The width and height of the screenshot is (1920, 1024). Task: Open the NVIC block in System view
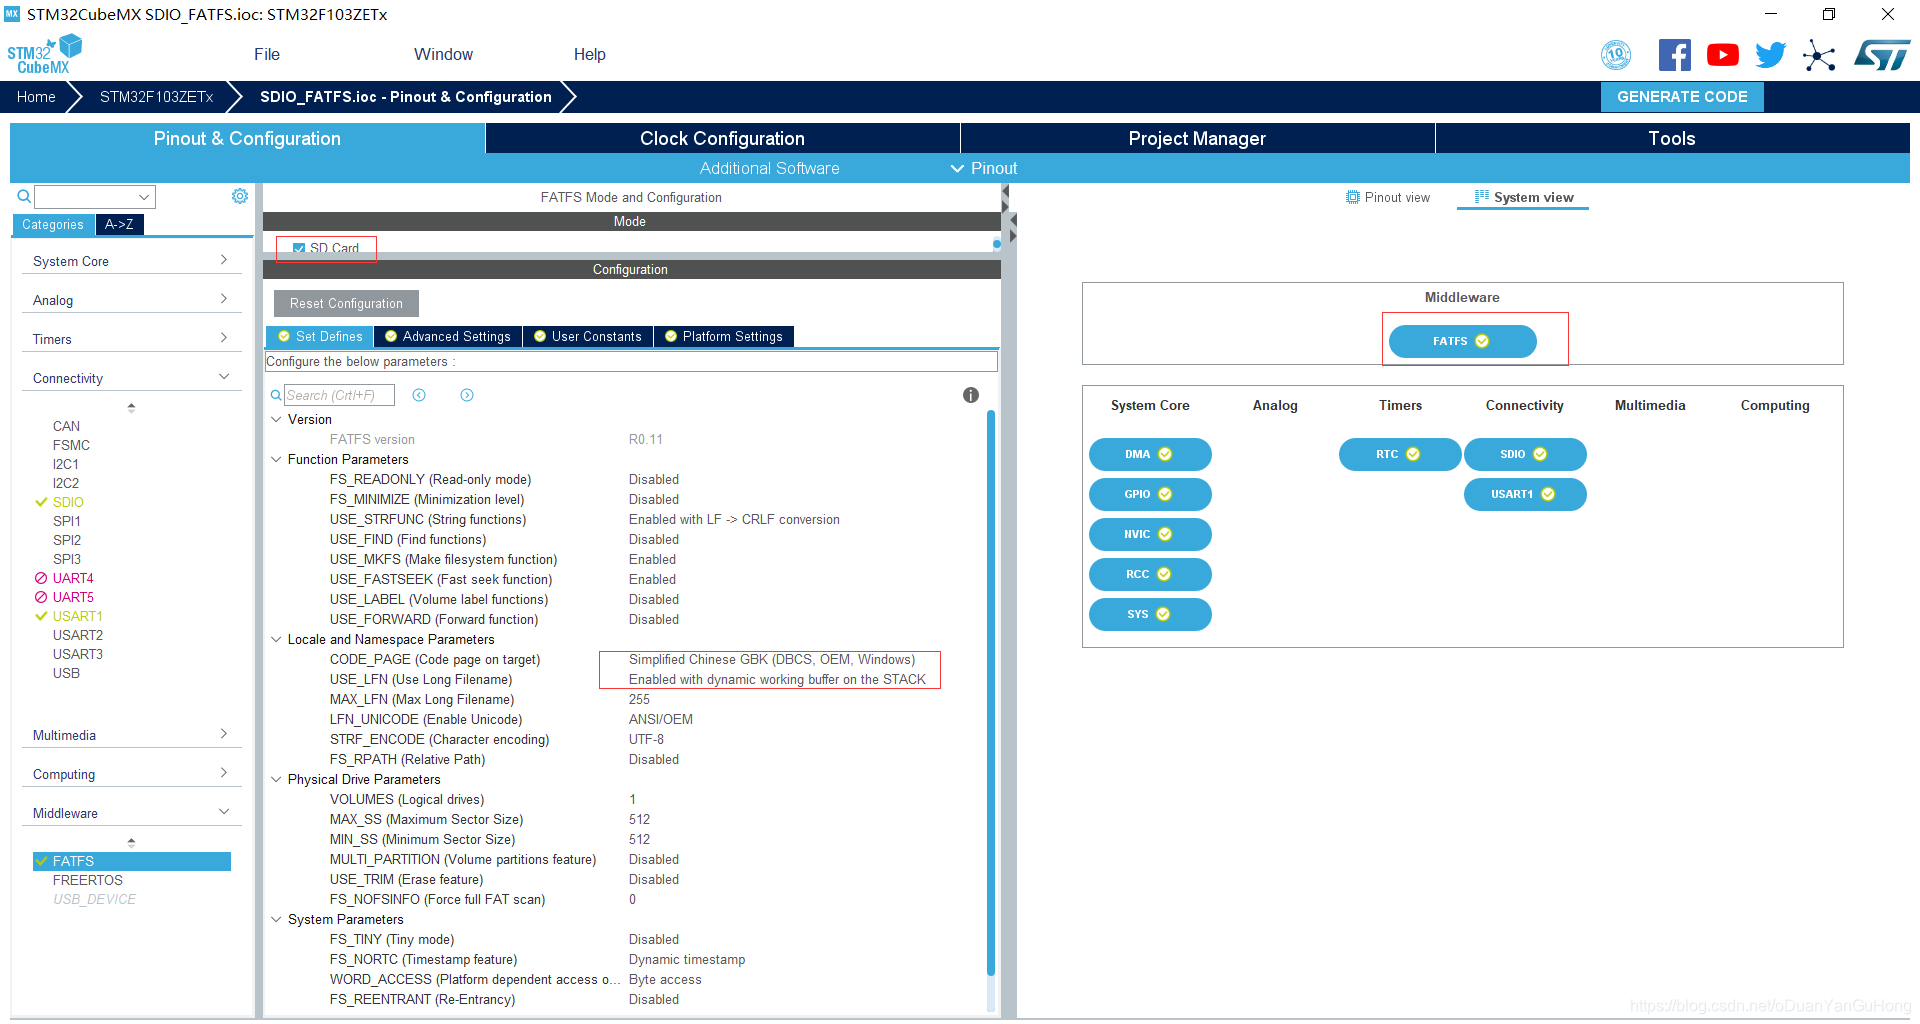click(x=1150, y=534)
